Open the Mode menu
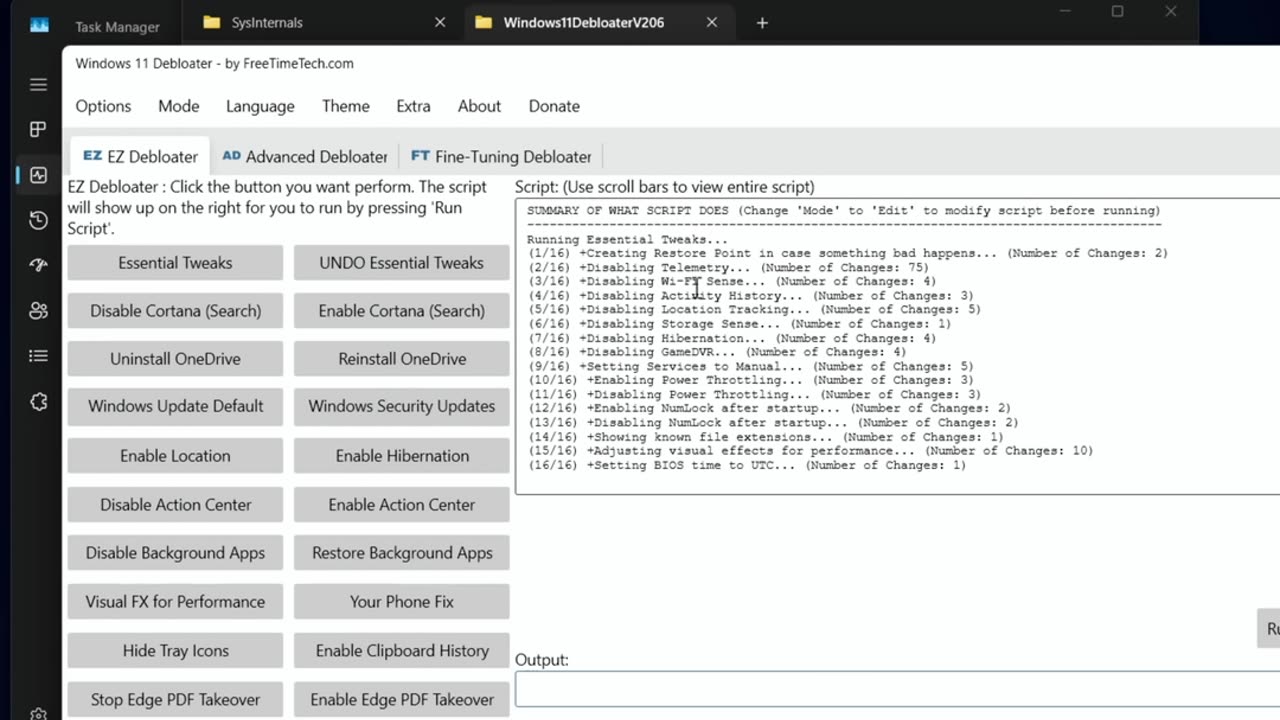This screenshot has width=1280, height=720. (x=178, y=106)
